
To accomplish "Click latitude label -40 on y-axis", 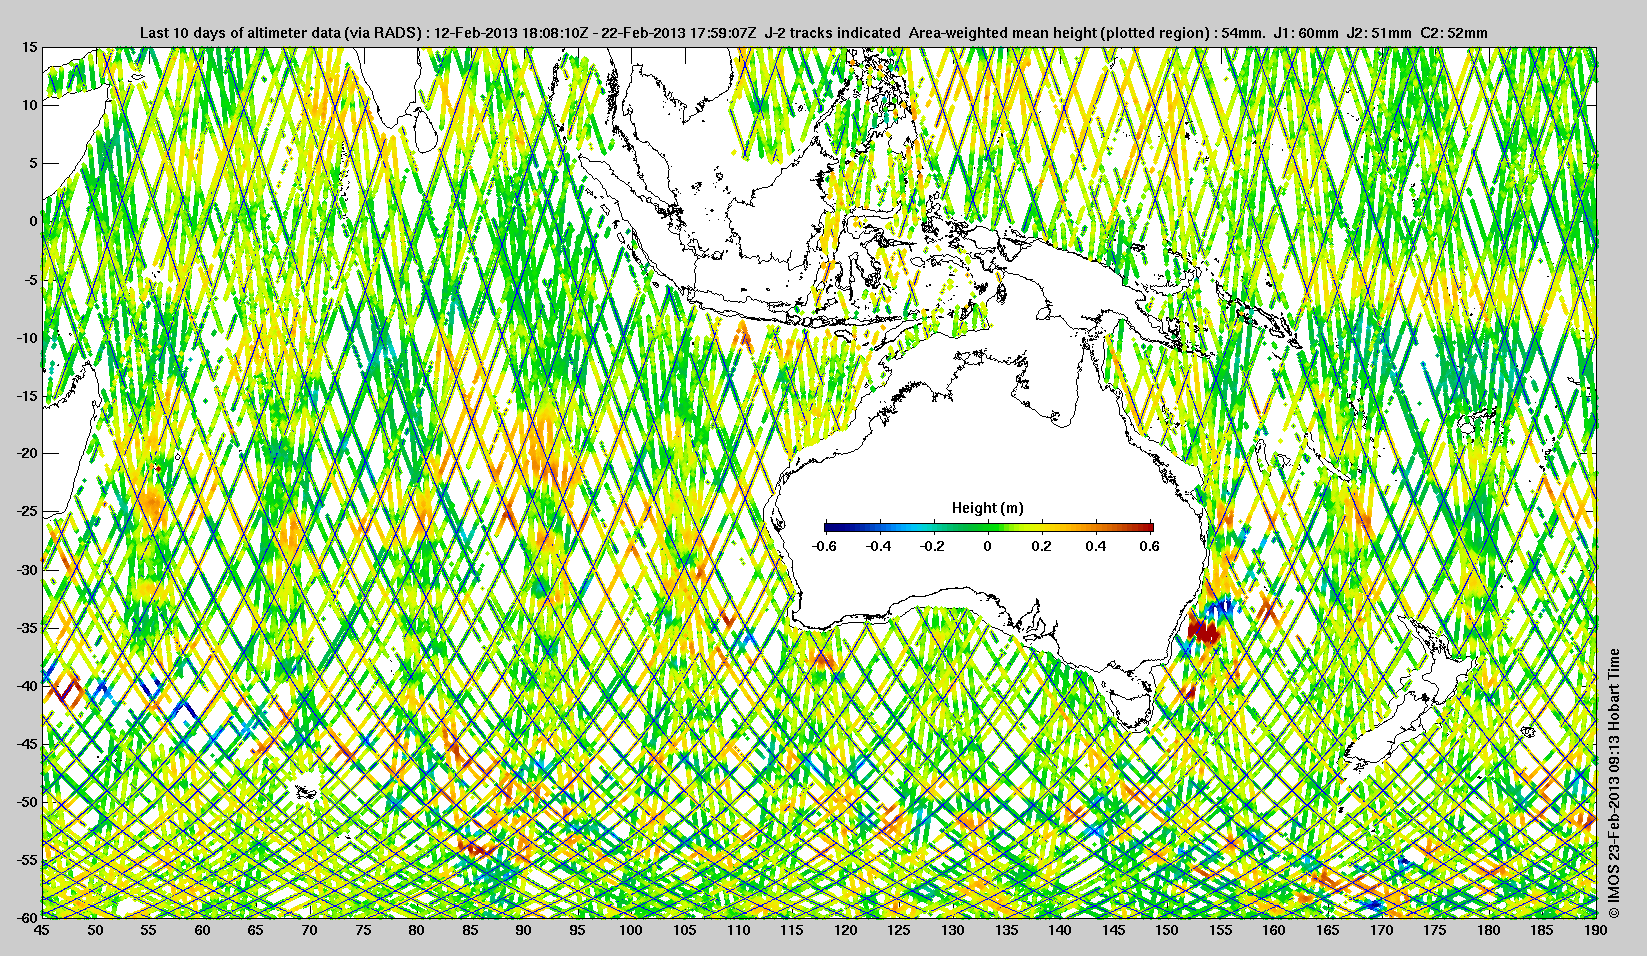I will pyautogui.click(x=27, y=685).
